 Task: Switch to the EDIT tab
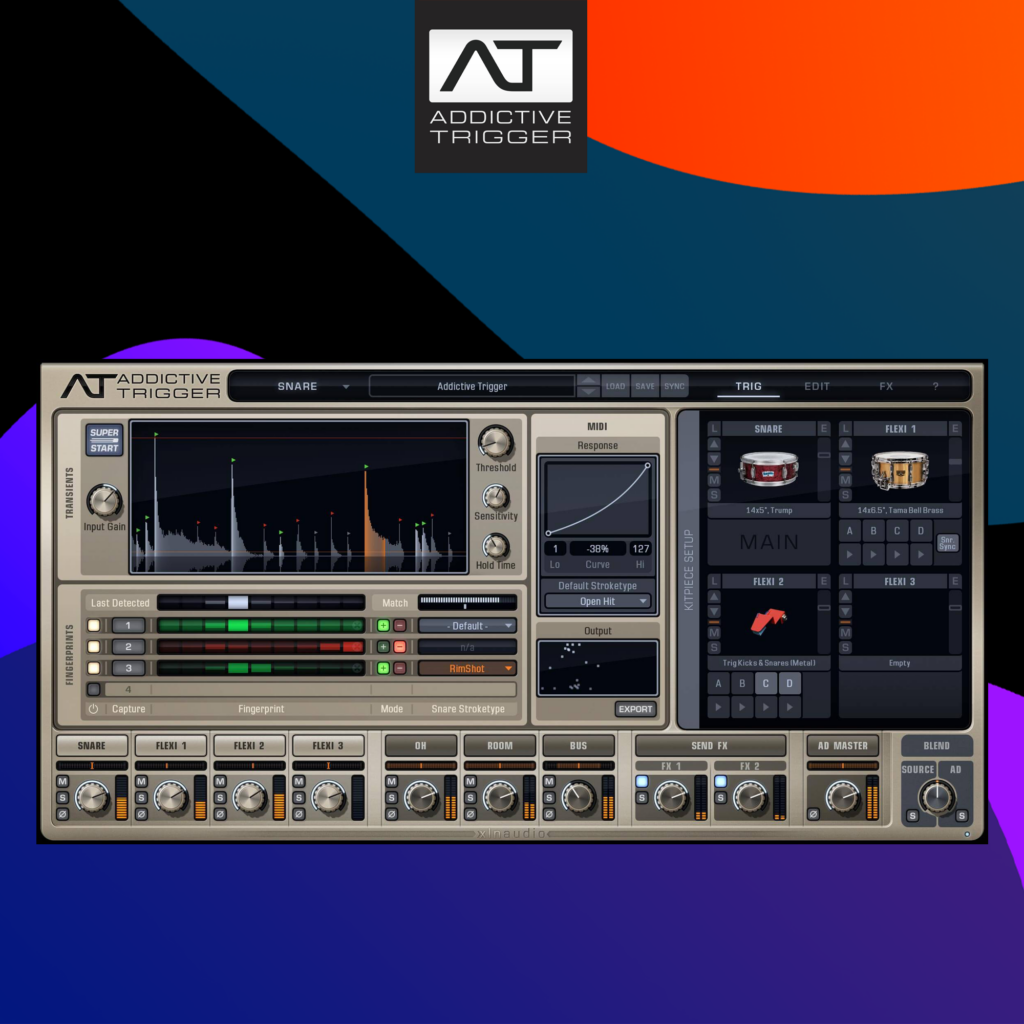pos(817,386)
